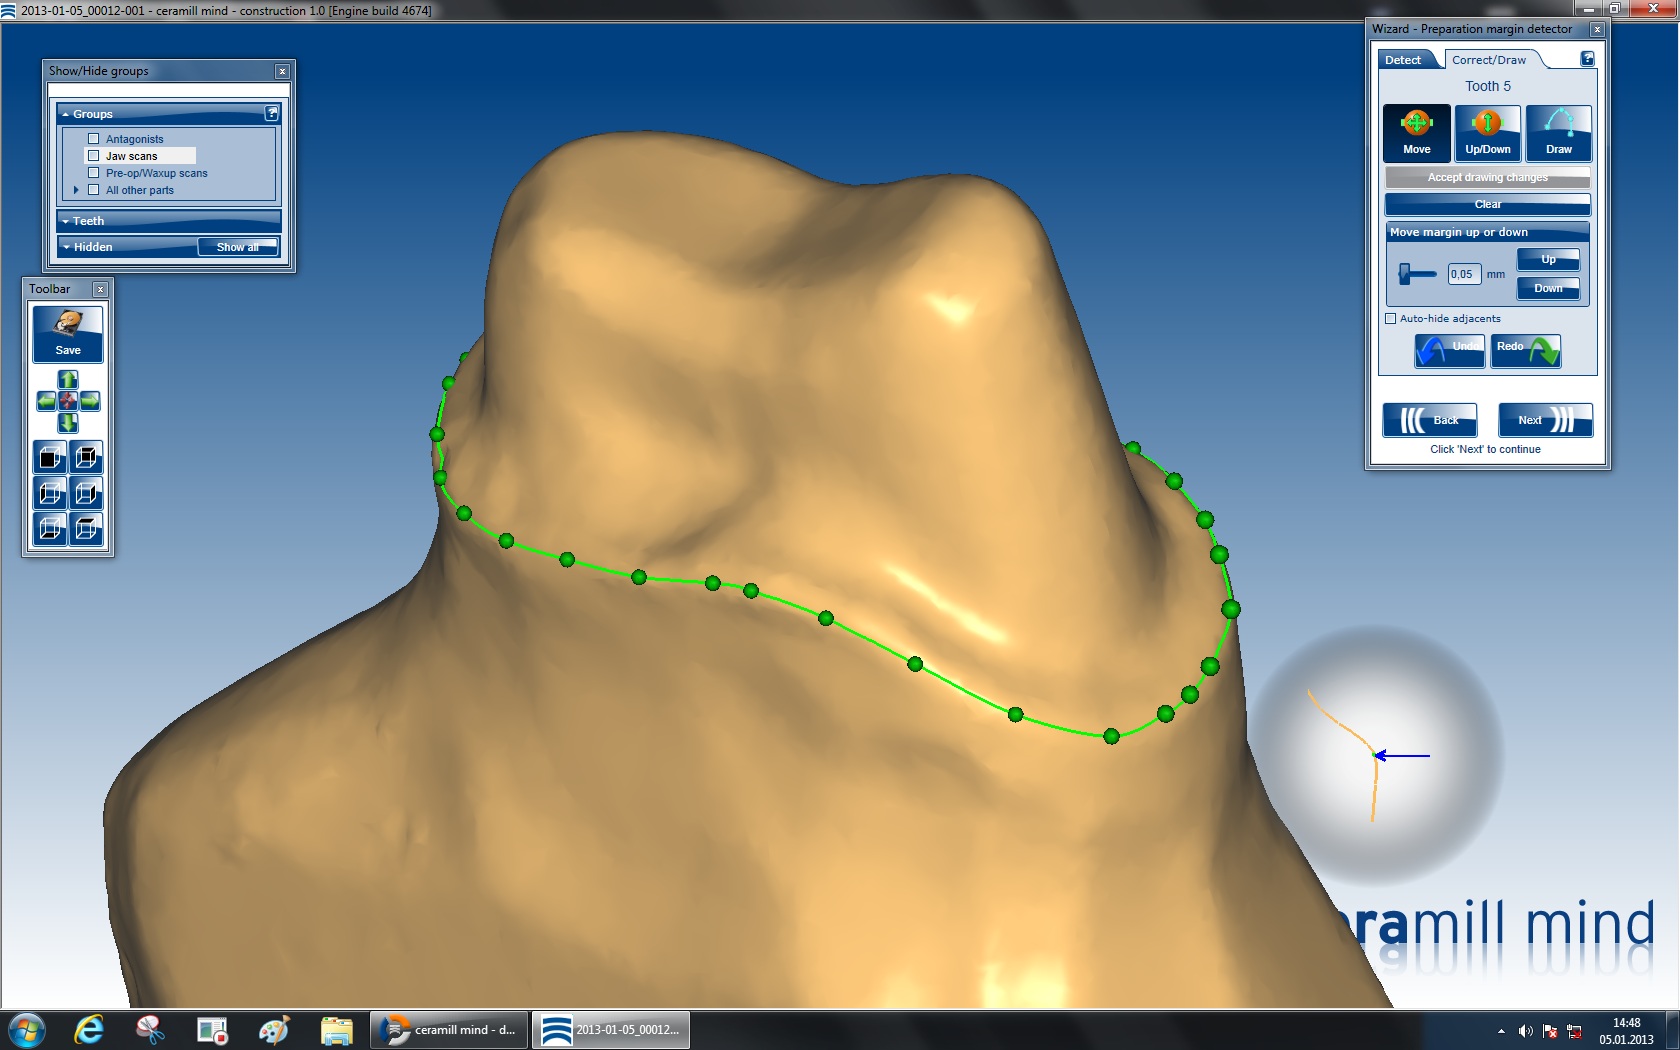Switch to the Correct/Draw tab
This screenshot has height=1050, width=1680.
point(1489,60)
